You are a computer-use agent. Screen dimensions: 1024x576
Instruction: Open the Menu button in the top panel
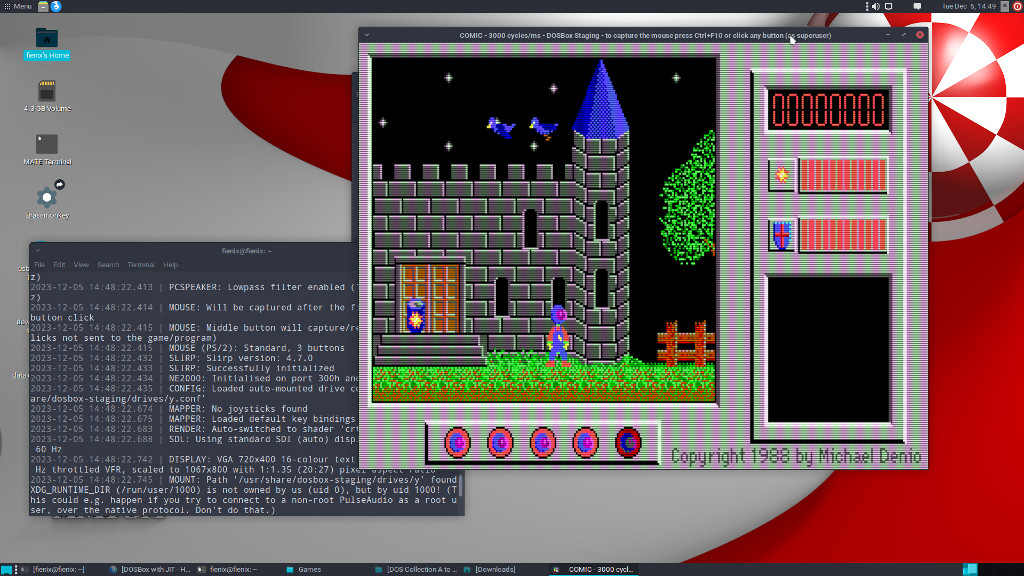pyautogui.click(x=18, y=7)
